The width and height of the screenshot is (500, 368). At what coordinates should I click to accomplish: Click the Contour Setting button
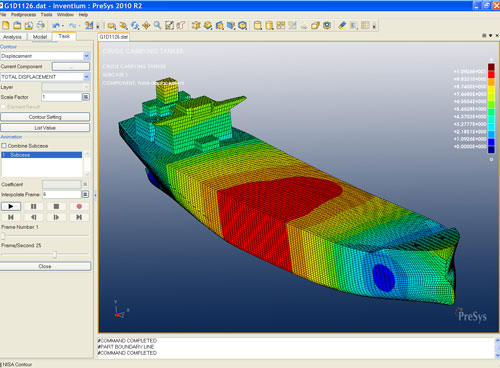point(45,117)
